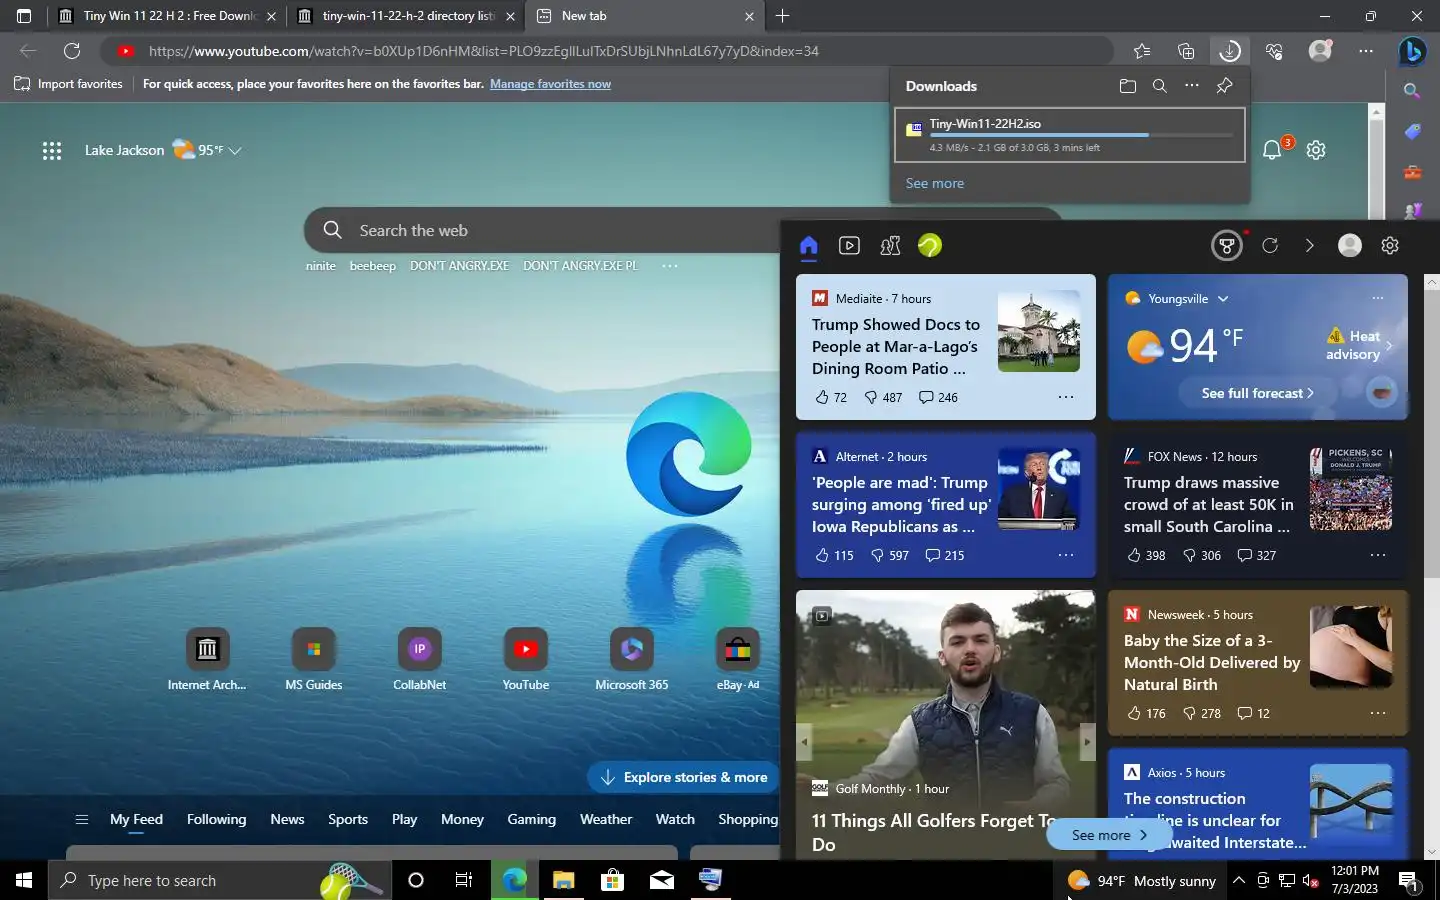Open sidebar Tools briefcase icon
This screenshot has width=1440, height=900.
tap(1412, 172)
